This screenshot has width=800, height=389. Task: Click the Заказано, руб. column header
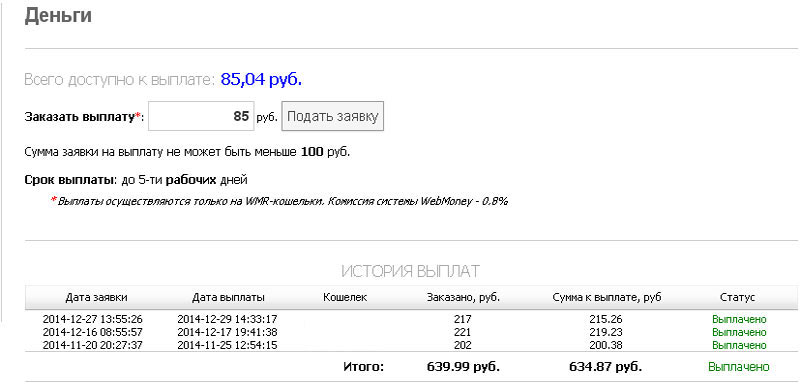(463, 297)
